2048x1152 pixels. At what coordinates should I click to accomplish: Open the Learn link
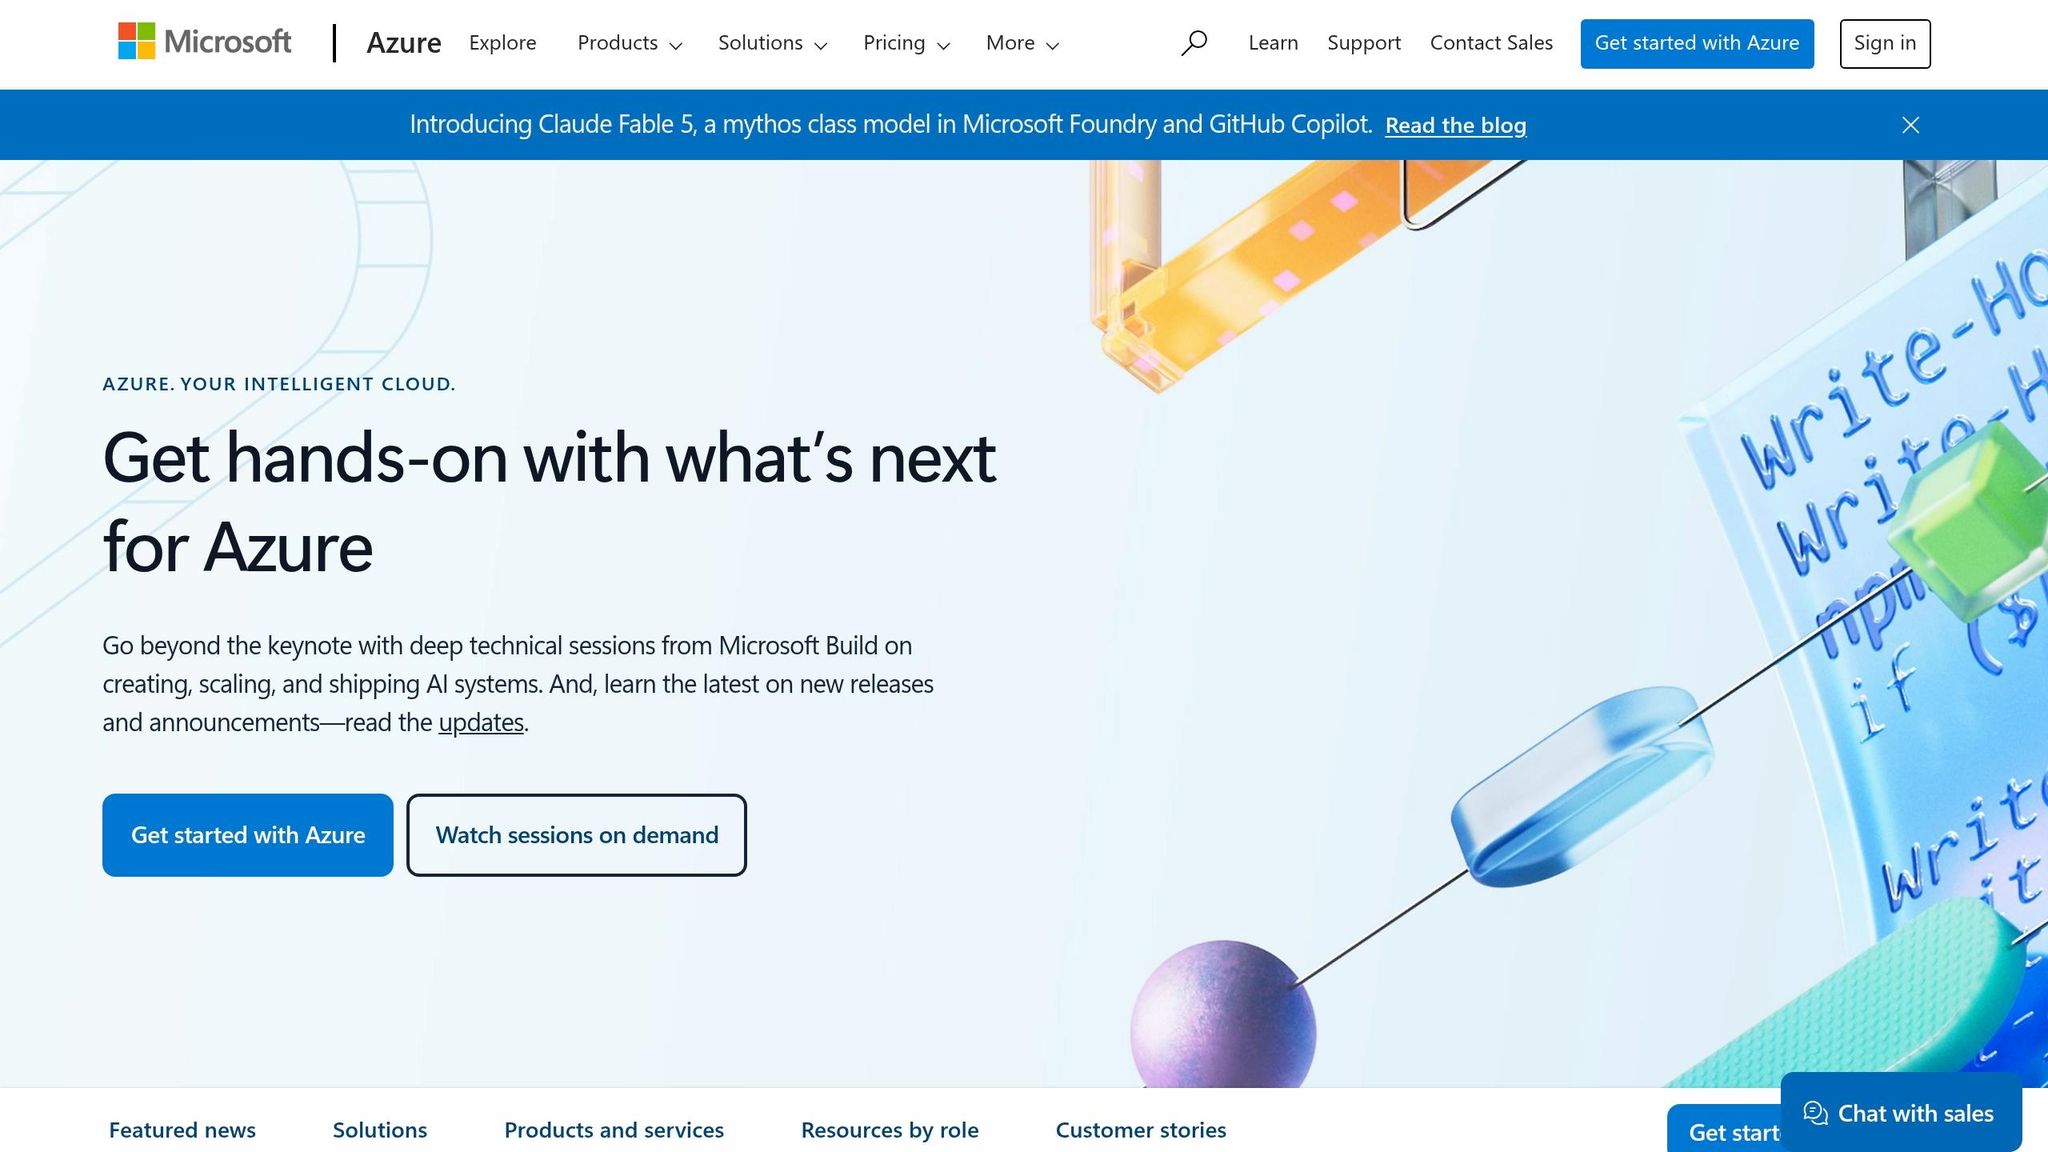pyautogui.click(x=1273, y=43)
